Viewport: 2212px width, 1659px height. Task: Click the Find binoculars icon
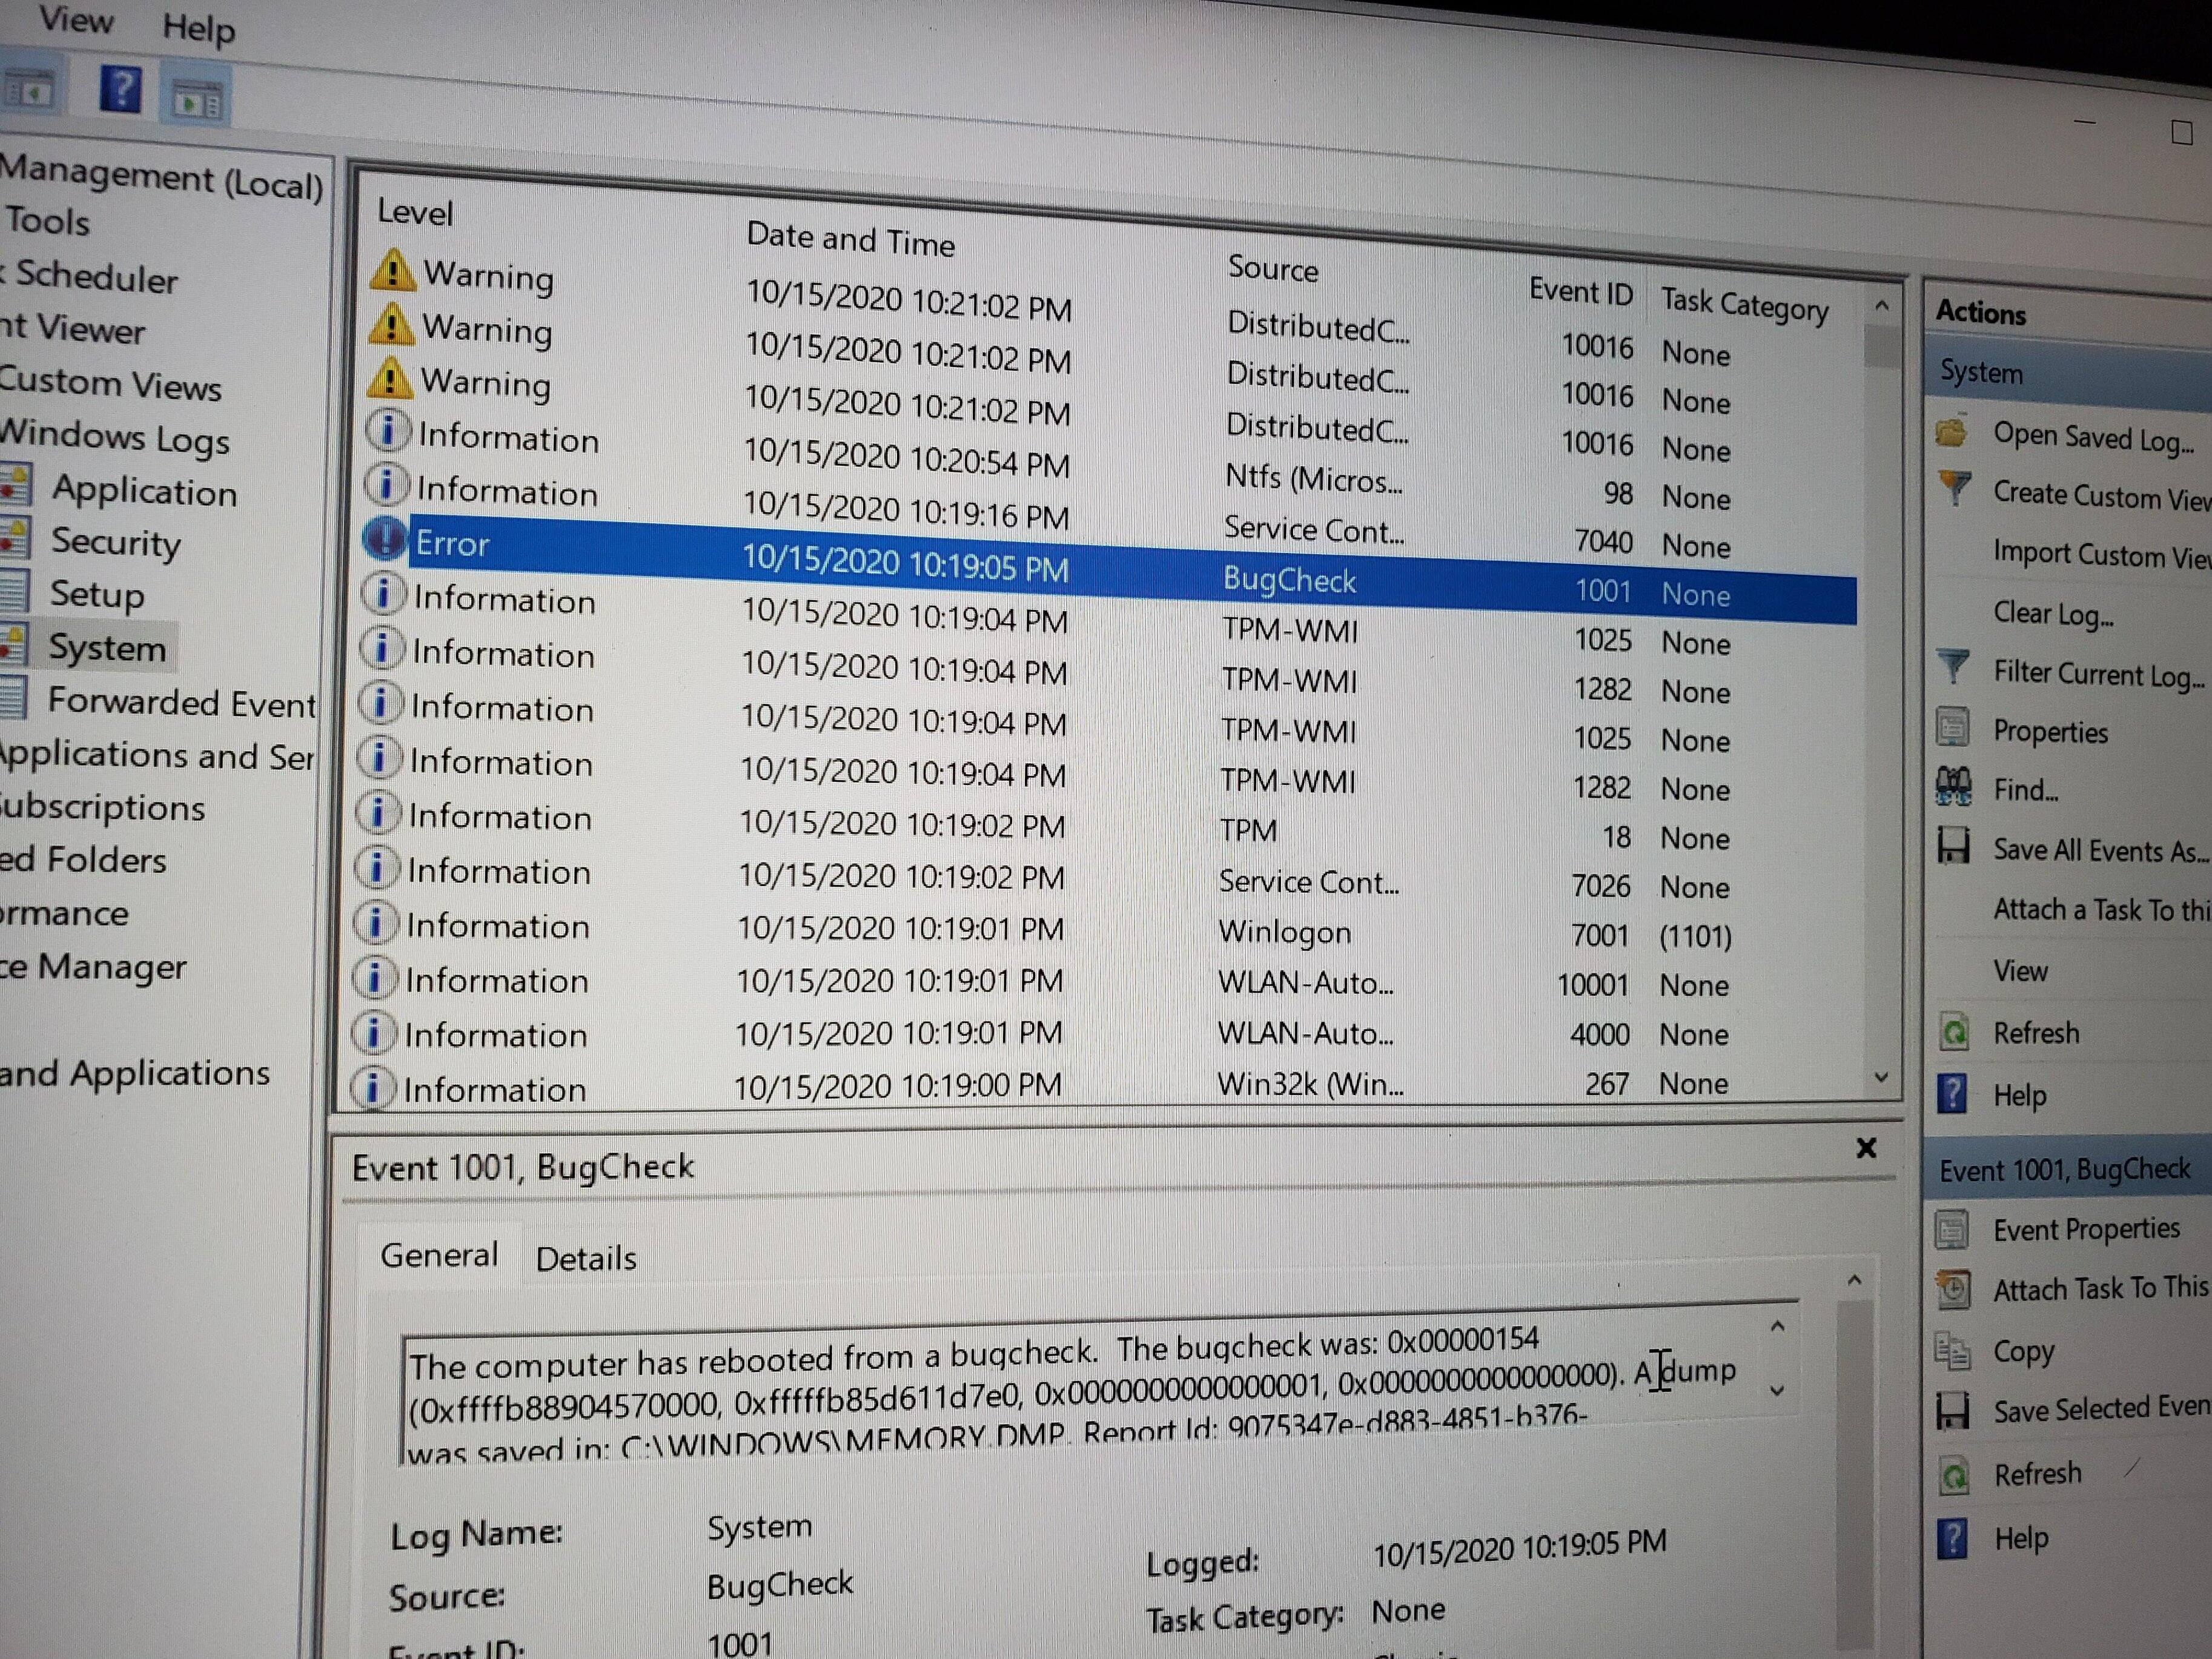1953,786
